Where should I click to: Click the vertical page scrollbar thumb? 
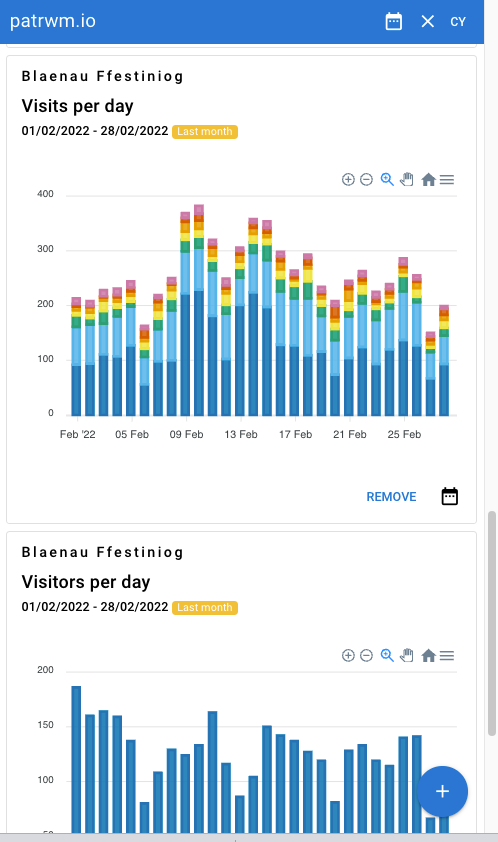(492, 623)
